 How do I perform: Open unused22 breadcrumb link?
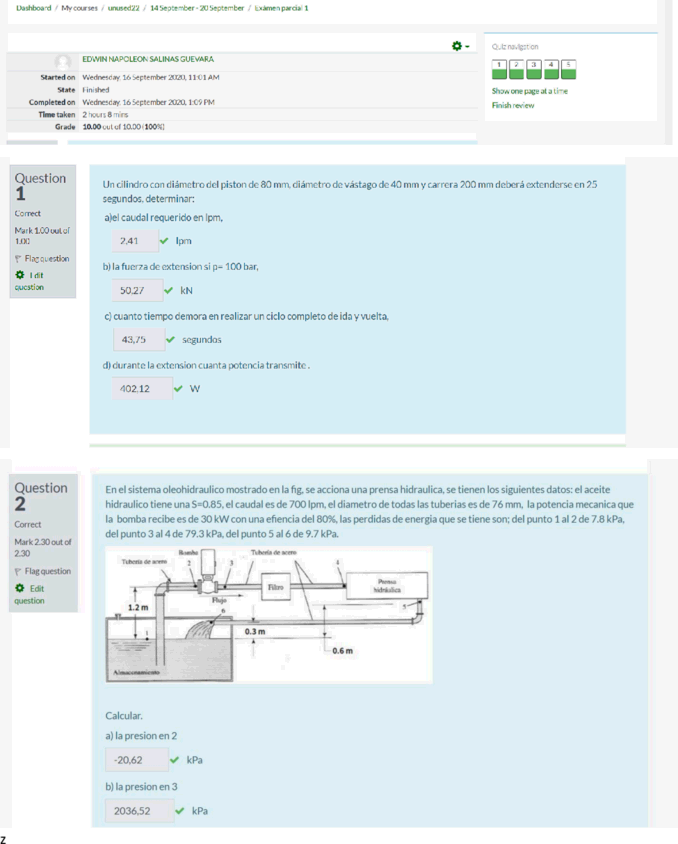pyautogui.click(x=123, y=8)
